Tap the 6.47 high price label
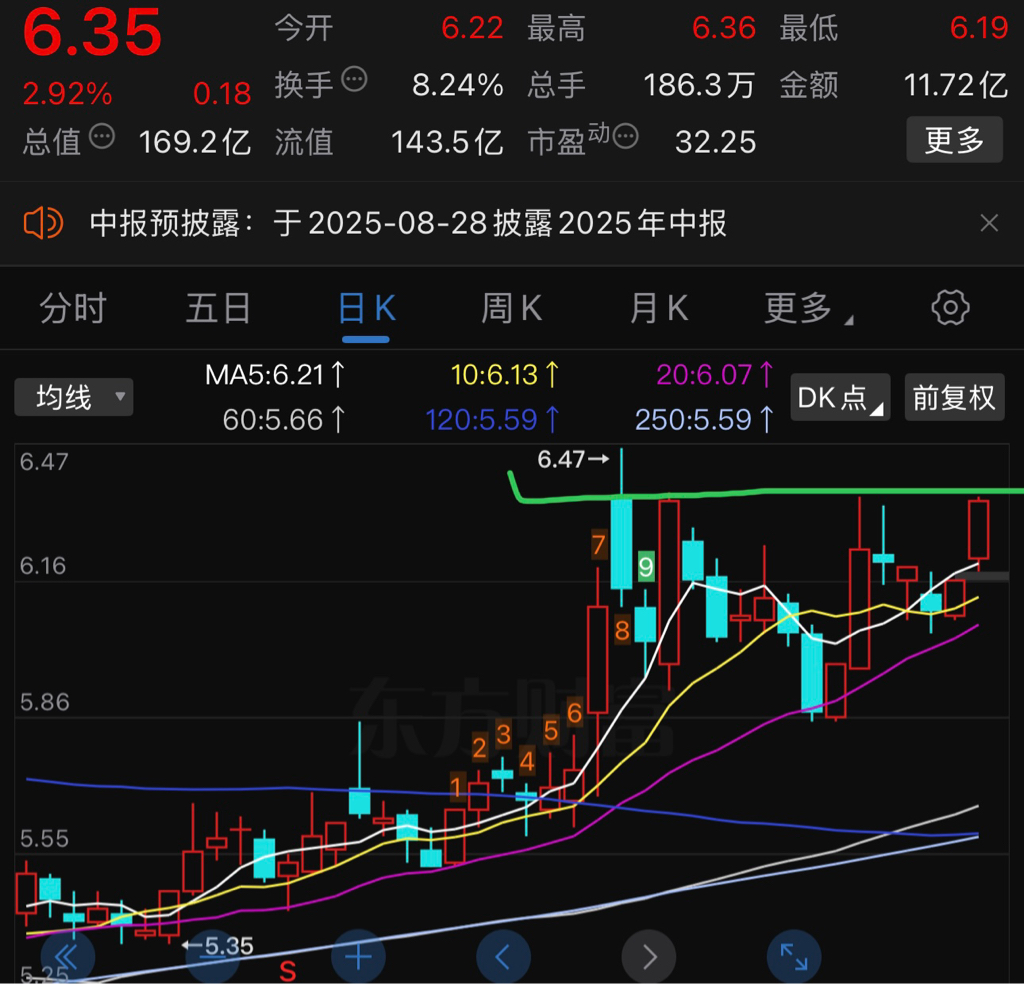This screenshot has height=984, width=1024. pos(573,460)
